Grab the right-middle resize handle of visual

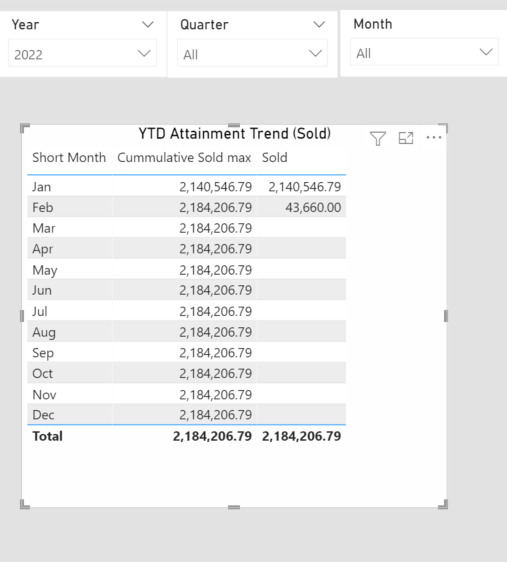446,316
